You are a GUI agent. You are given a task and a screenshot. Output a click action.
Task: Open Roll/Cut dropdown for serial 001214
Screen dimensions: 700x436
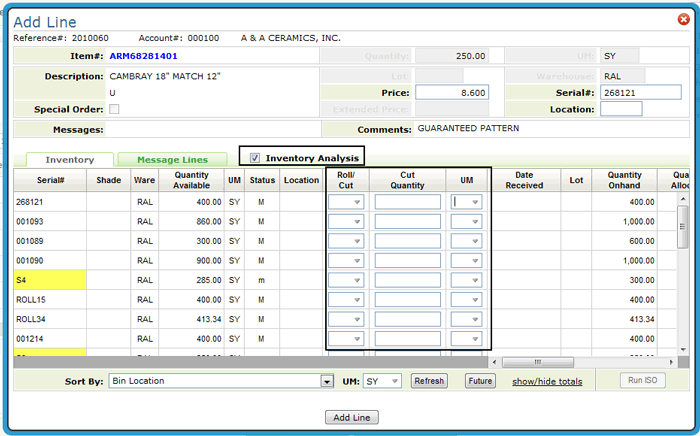pyautogui.click(x=346, y=339)
